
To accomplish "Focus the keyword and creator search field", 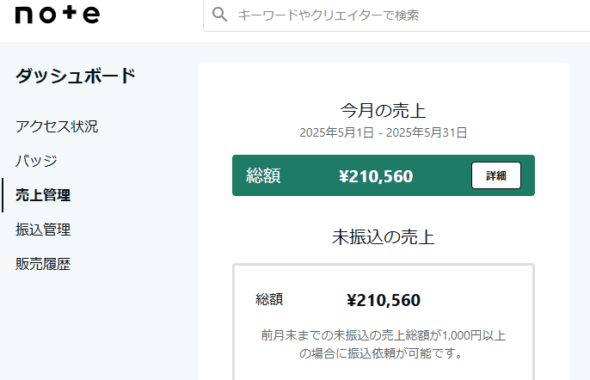I will [x=397, y=15].
